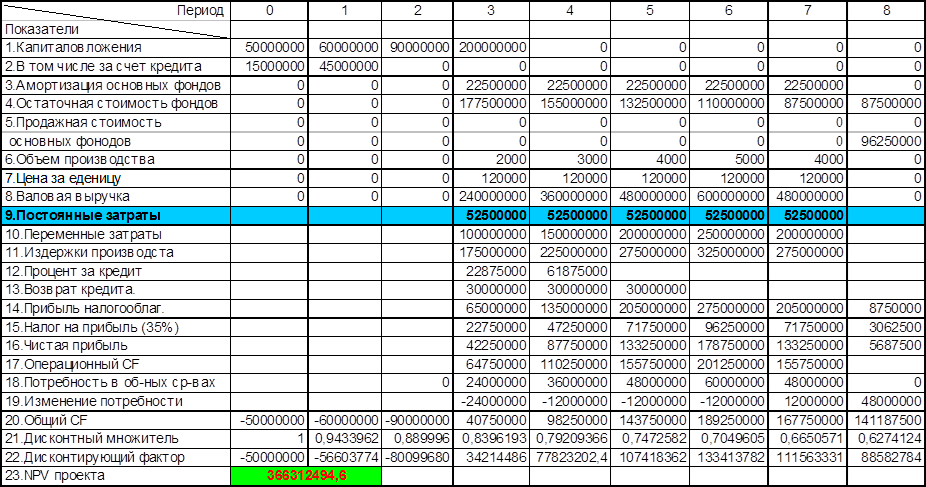Click total CF value 141187500
Screen dimensions: 926x487
point(888,420)
